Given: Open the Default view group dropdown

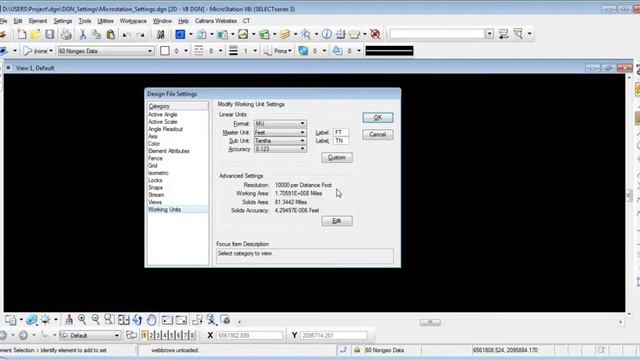Looking at the screenshot, I should pos(90,336).
